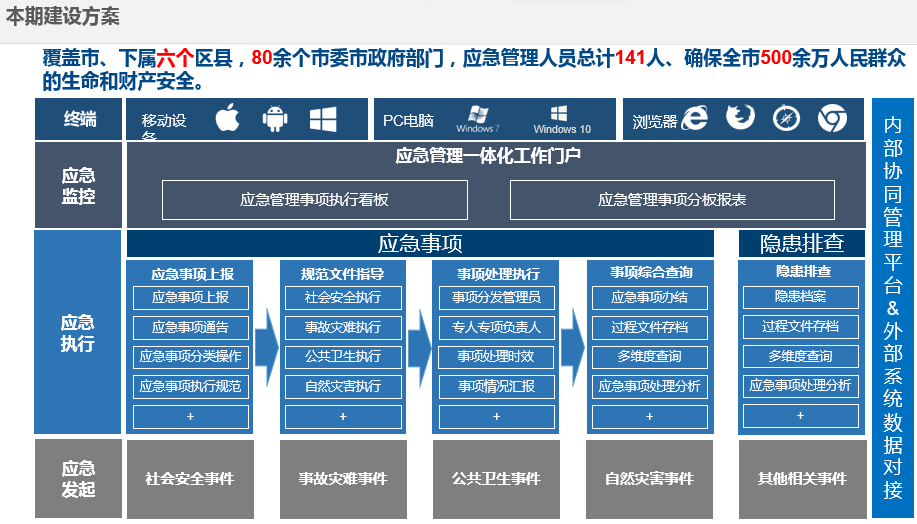
Task: Expand plus box under 自然灾害执行
Action: [x=343, y=417]
